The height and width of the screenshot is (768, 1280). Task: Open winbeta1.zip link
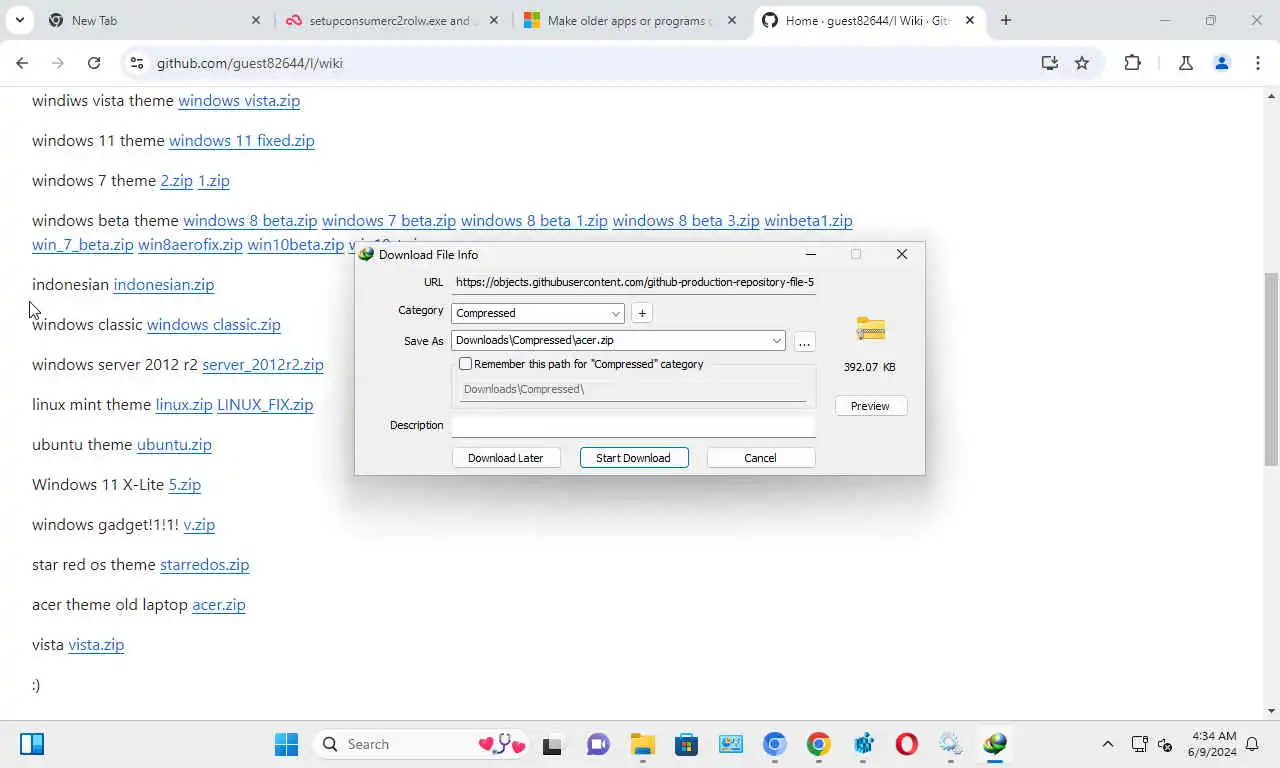pos(808,221)
